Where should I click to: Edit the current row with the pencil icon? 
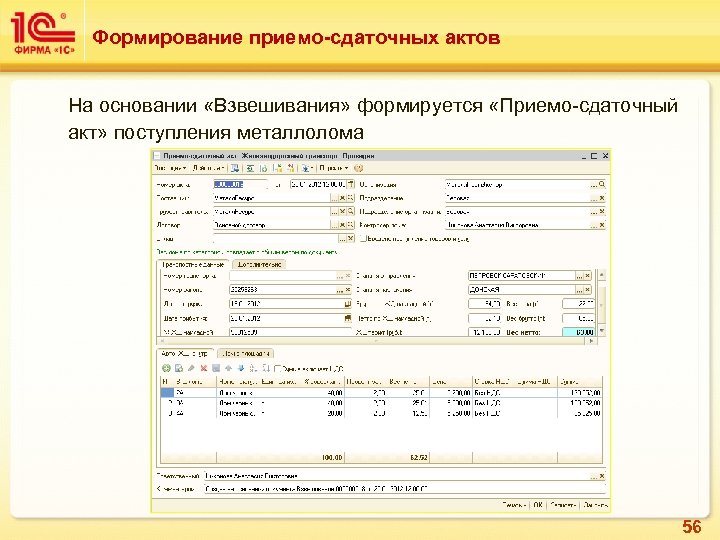pos(191,368)
